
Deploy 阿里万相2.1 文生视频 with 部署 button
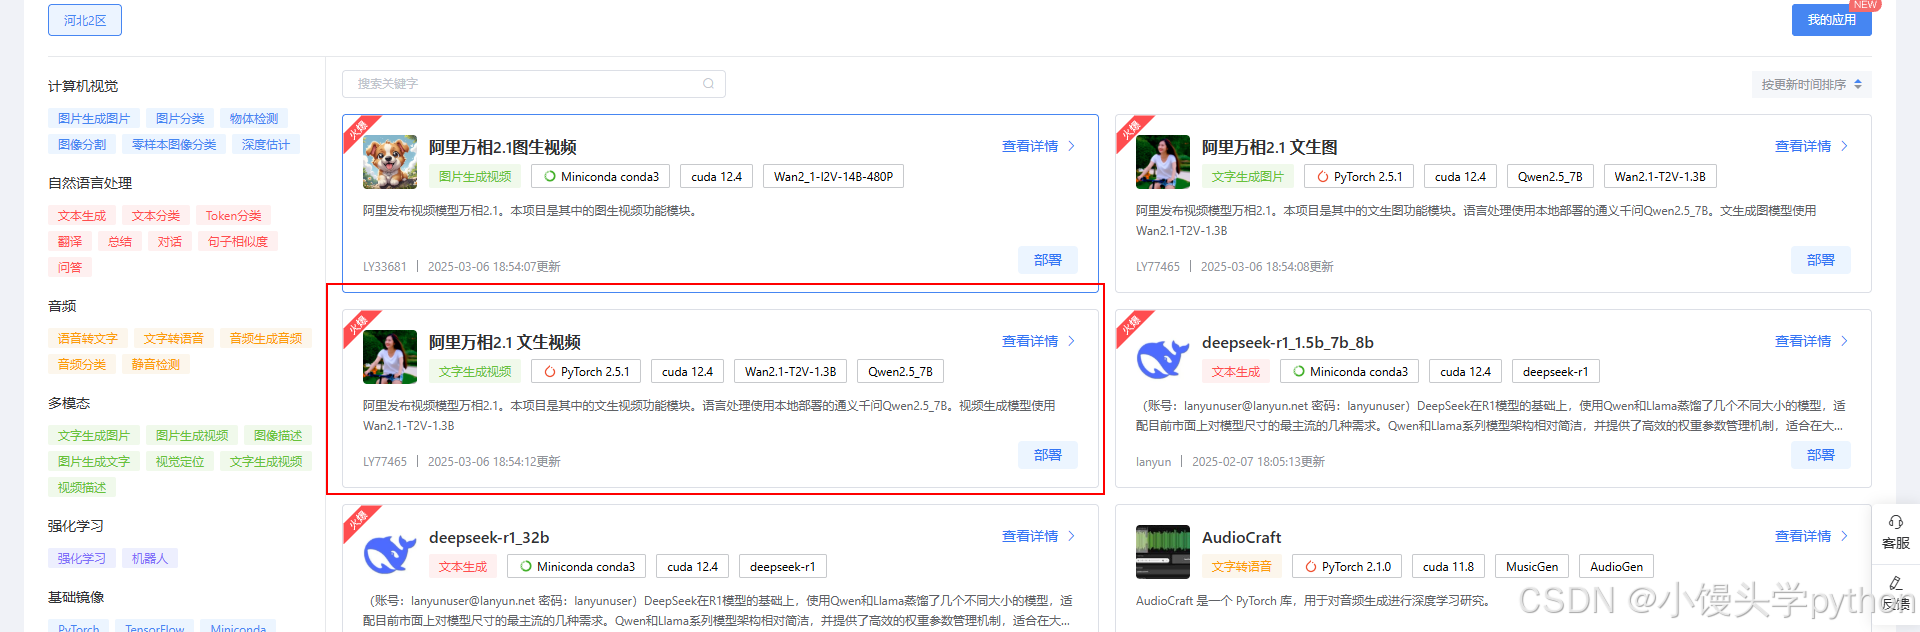click(1048, 455)
